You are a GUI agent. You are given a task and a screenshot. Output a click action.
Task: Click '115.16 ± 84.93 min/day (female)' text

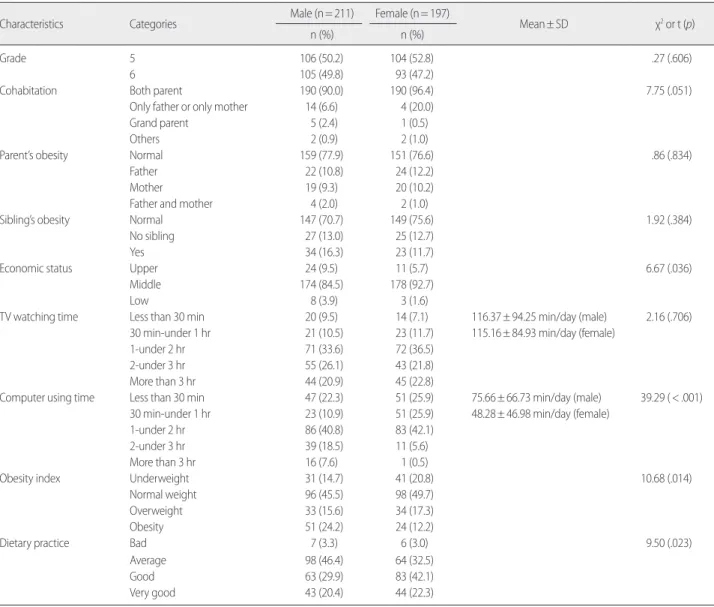(543, 333)
